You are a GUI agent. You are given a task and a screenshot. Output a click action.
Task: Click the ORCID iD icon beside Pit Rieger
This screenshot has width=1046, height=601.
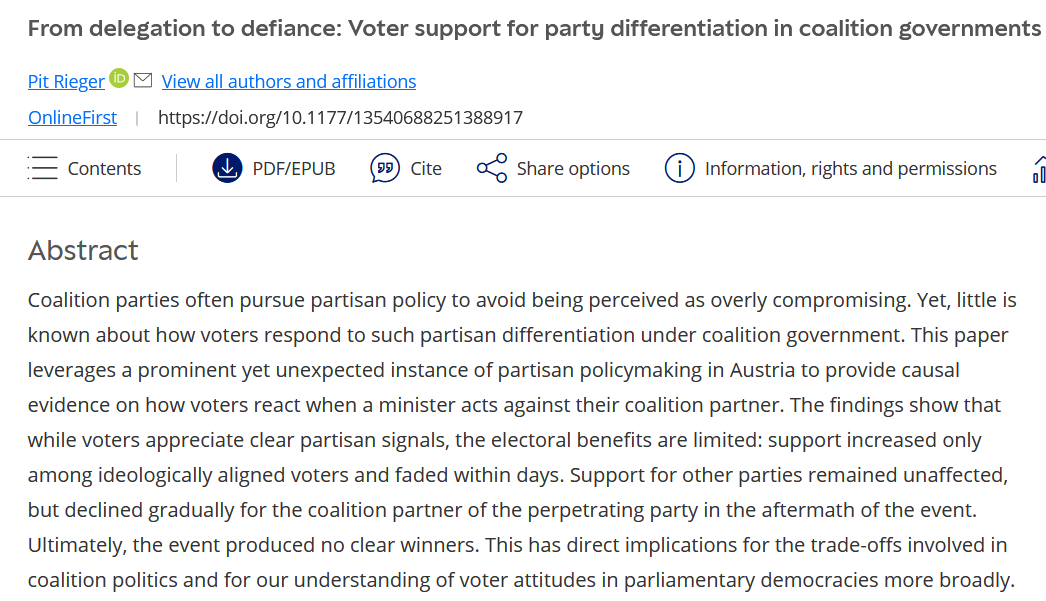(119, 78)
